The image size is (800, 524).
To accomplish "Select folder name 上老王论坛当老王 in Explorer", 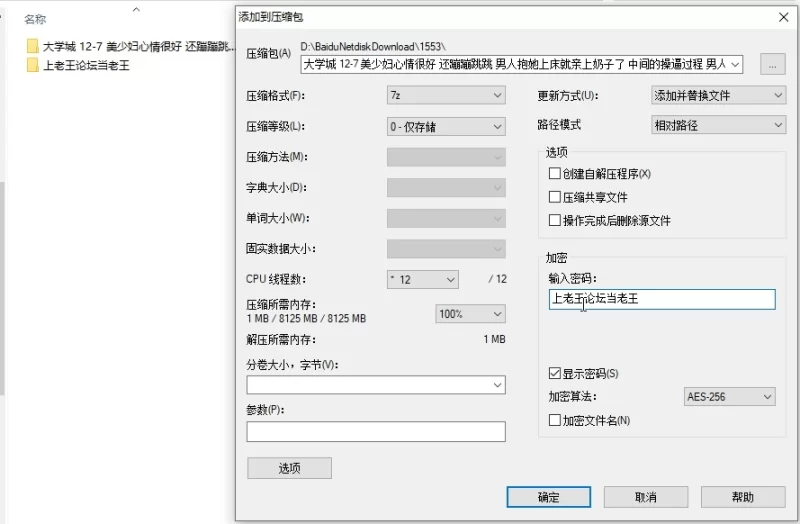I will [86, 65].
